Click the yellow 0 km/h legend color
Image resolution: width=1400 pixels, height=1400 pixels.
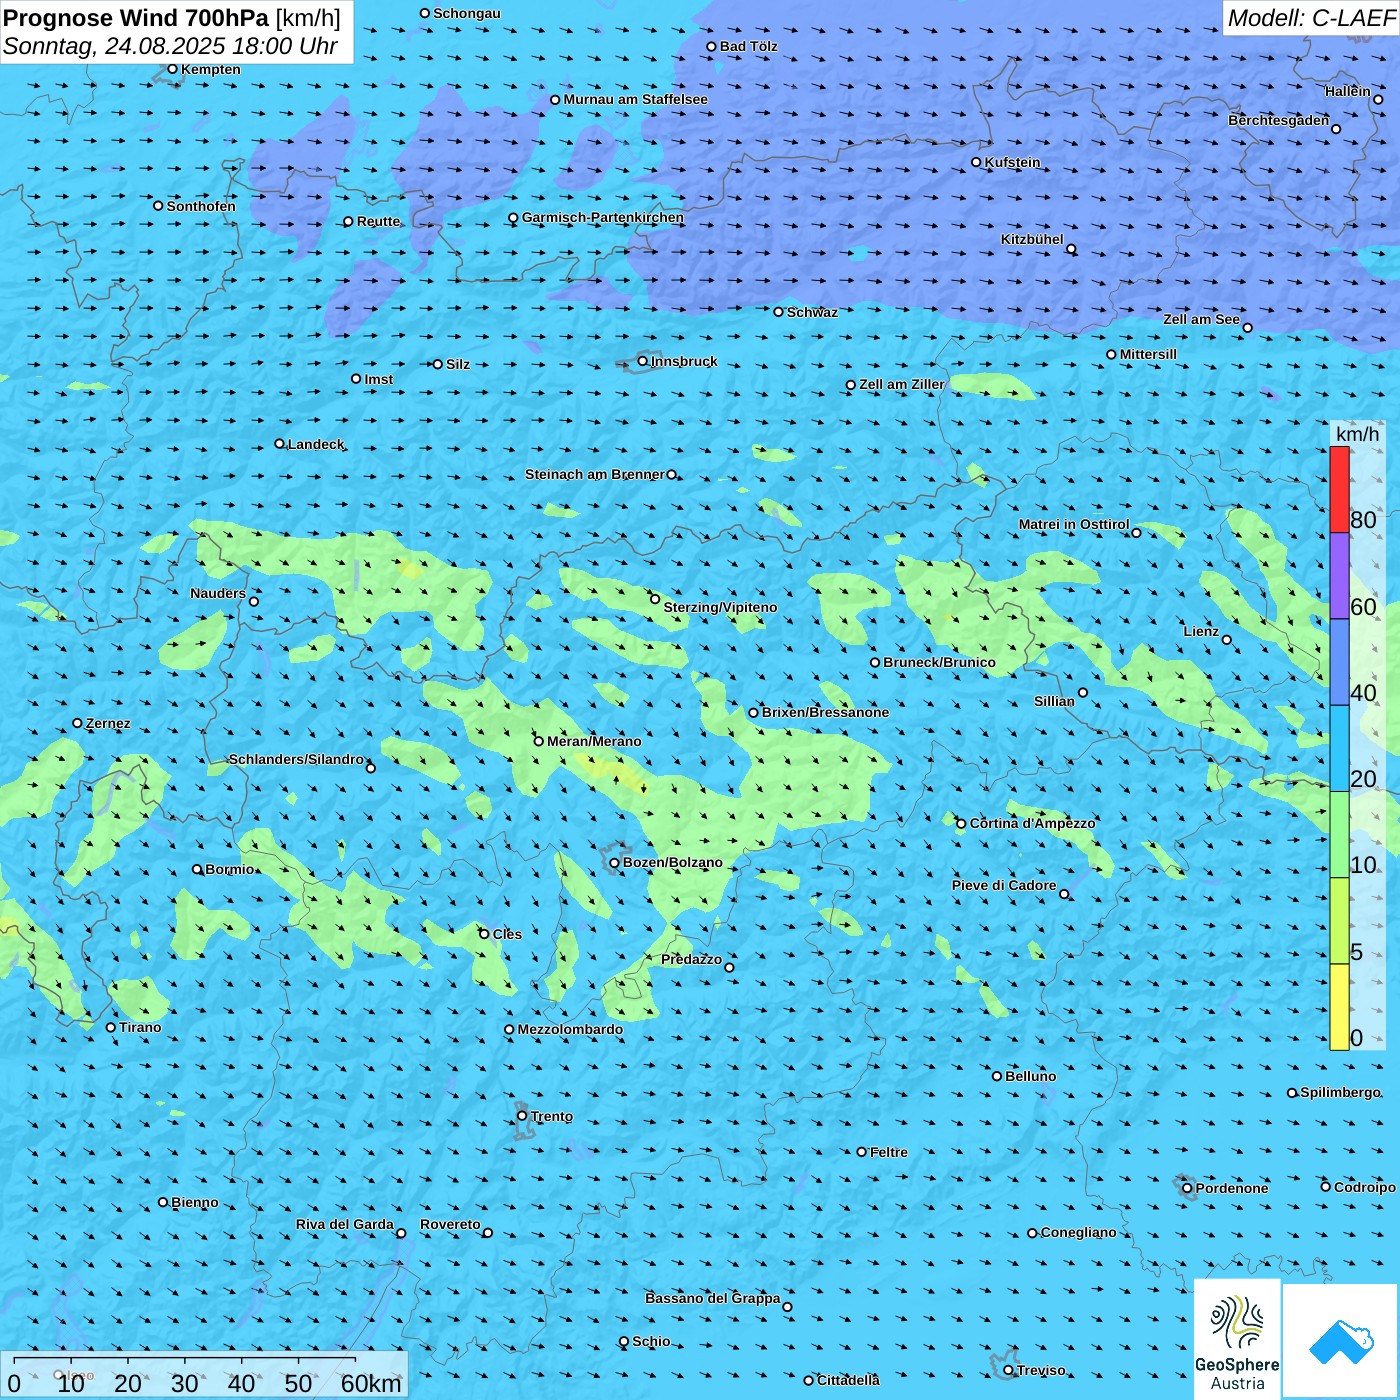tap(1339, 1007)
